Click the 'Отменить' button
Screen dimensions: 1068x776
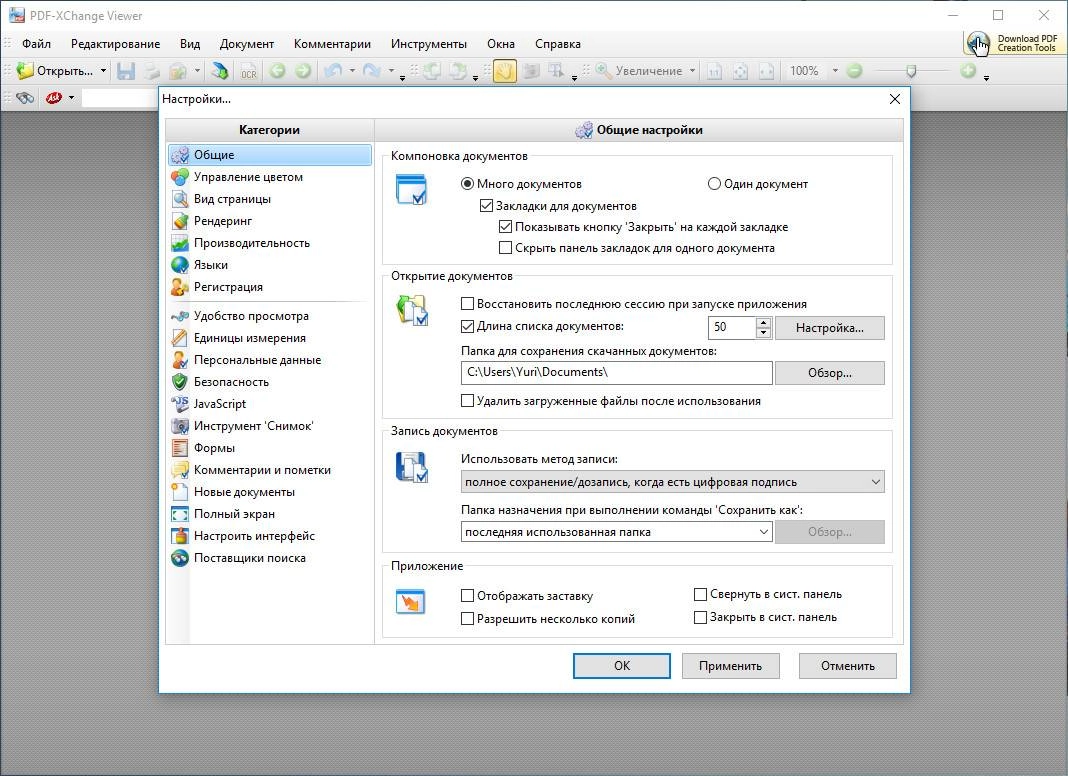point(848,666)
